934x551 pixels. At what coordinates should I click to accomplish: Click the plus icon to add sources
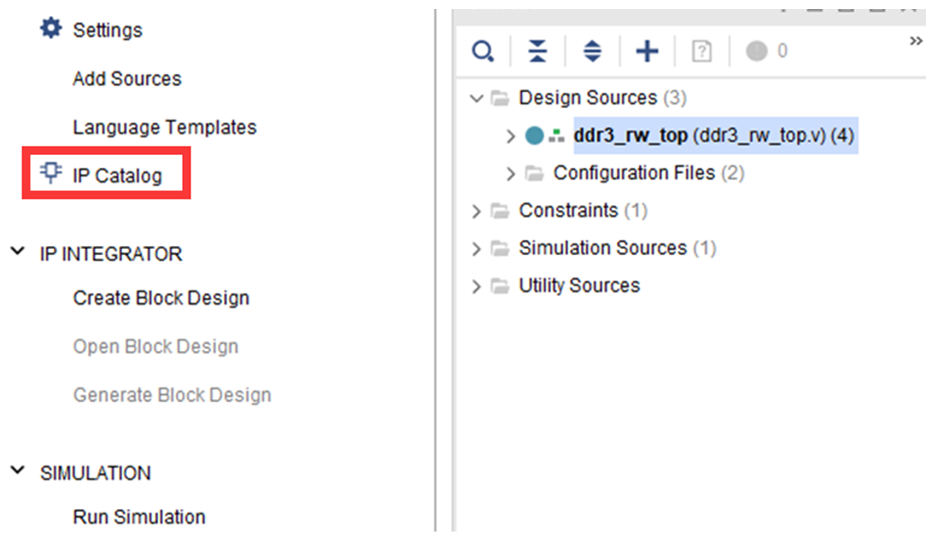click(647, 51)
